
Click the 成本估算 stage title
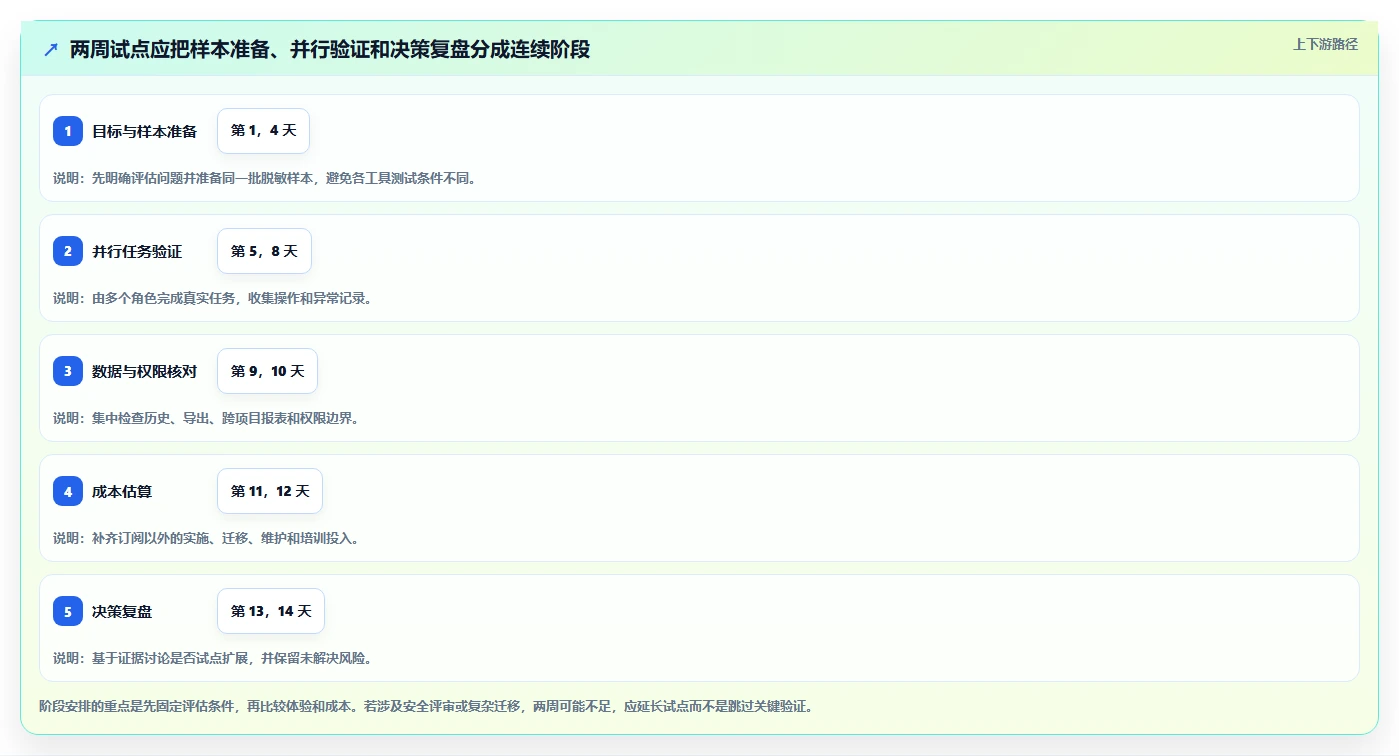(x=122, y=491)
